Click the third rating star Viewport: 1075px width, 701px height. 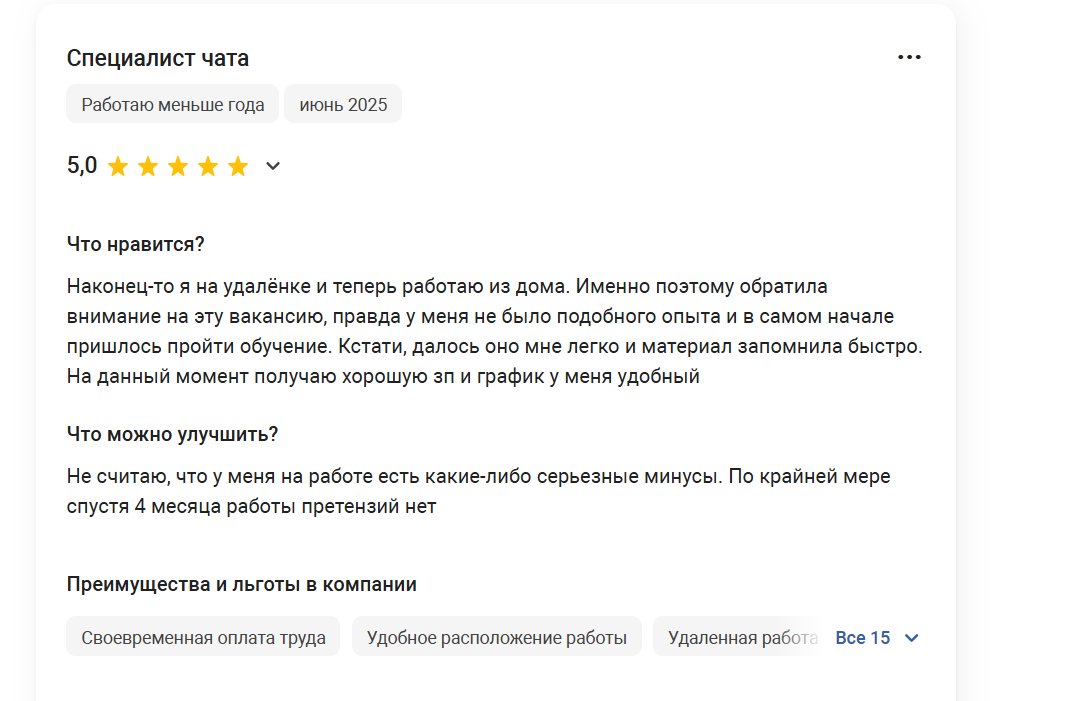click(178, 166)
